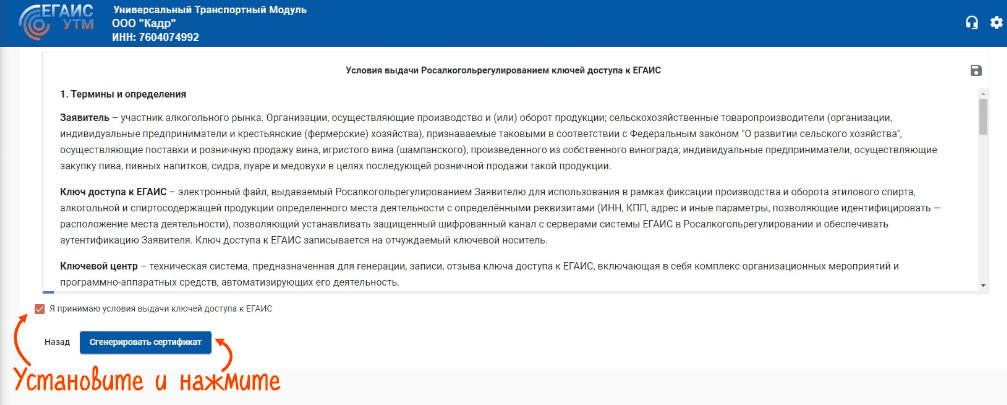Viewport: 1007px width, 405px height.
Task: Click the bold term "Ключевой центр"
Action: [x=98, y=266]
